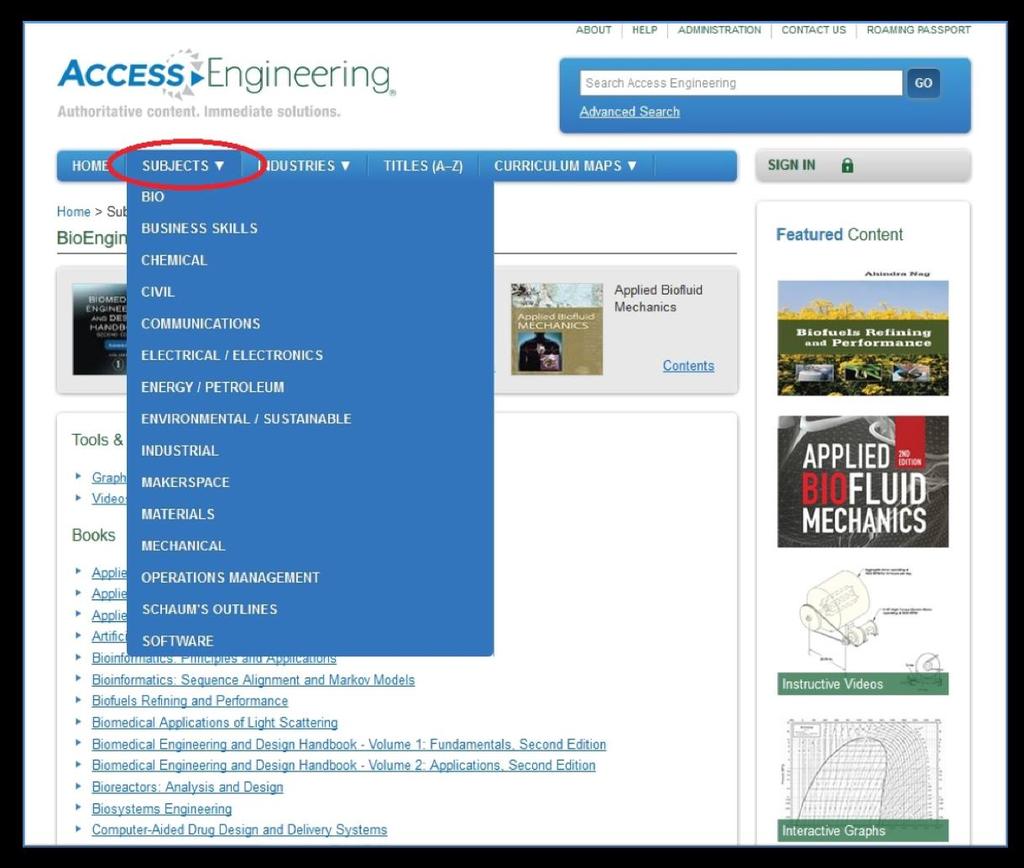The image size is (1024, 868).
Task: Open Biomedical Engineering Handbook Volume 1 link
Action: point(349,745)
